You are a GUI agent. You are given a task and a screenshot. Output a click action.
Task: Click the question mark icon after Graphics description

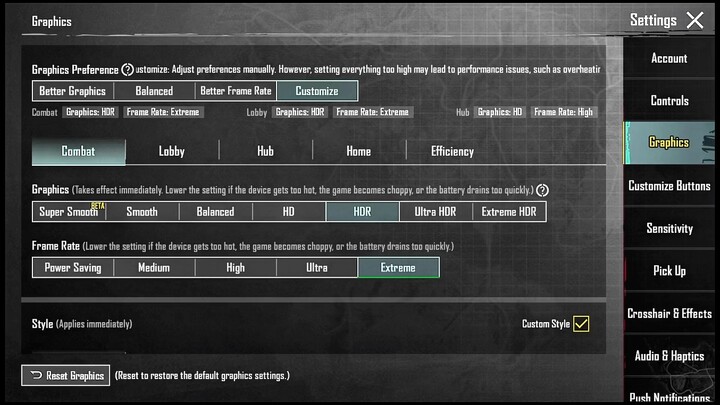[x=542, y=190]
